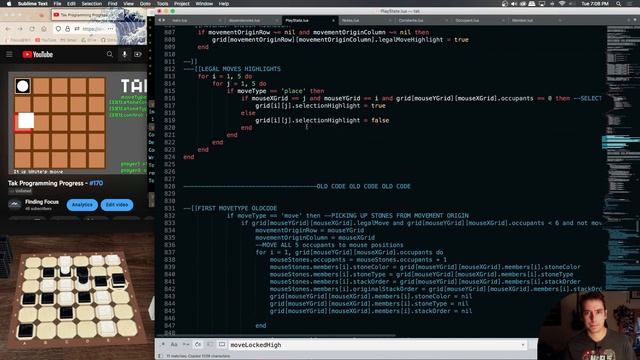Click the lock icon in address bar
This screenshot has height=360, width=640.
(67, 29)
